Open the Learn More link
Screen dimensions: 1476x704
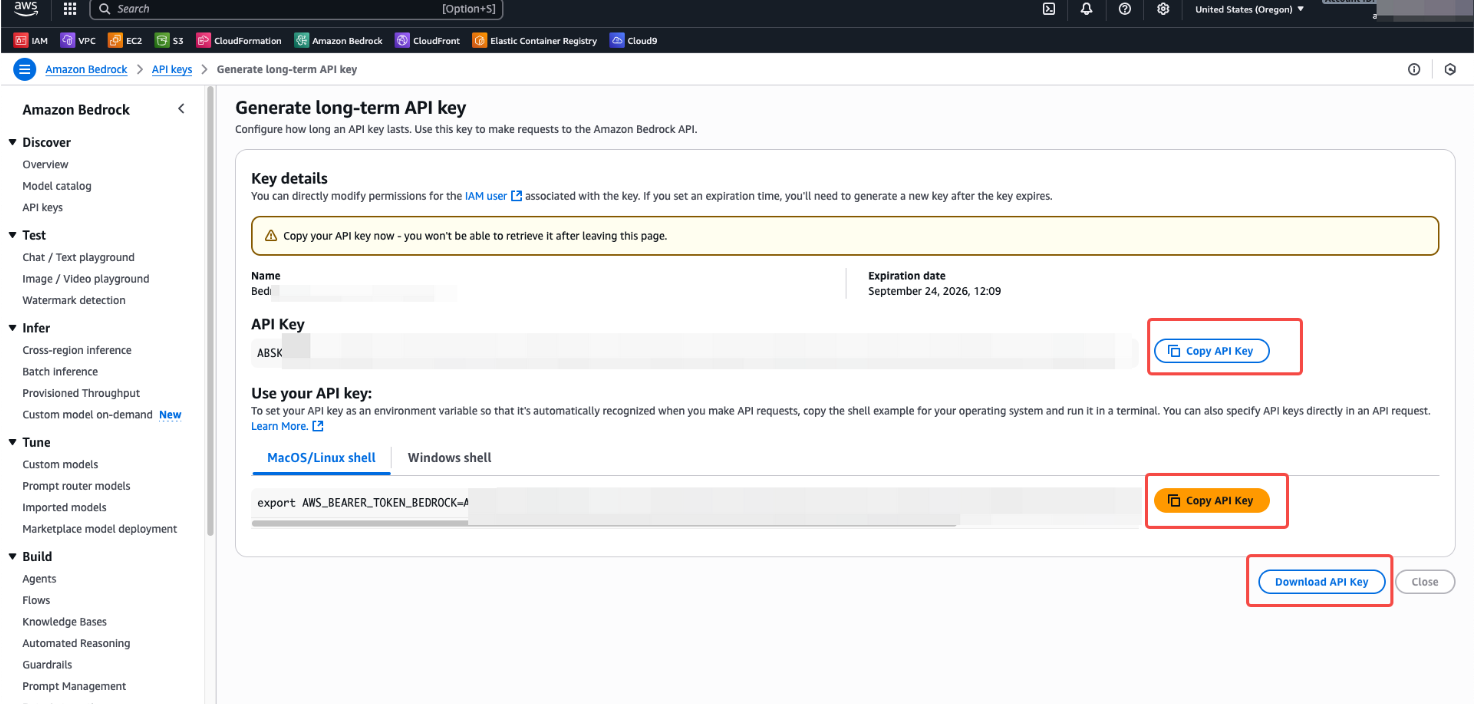(x=287, y=426)
